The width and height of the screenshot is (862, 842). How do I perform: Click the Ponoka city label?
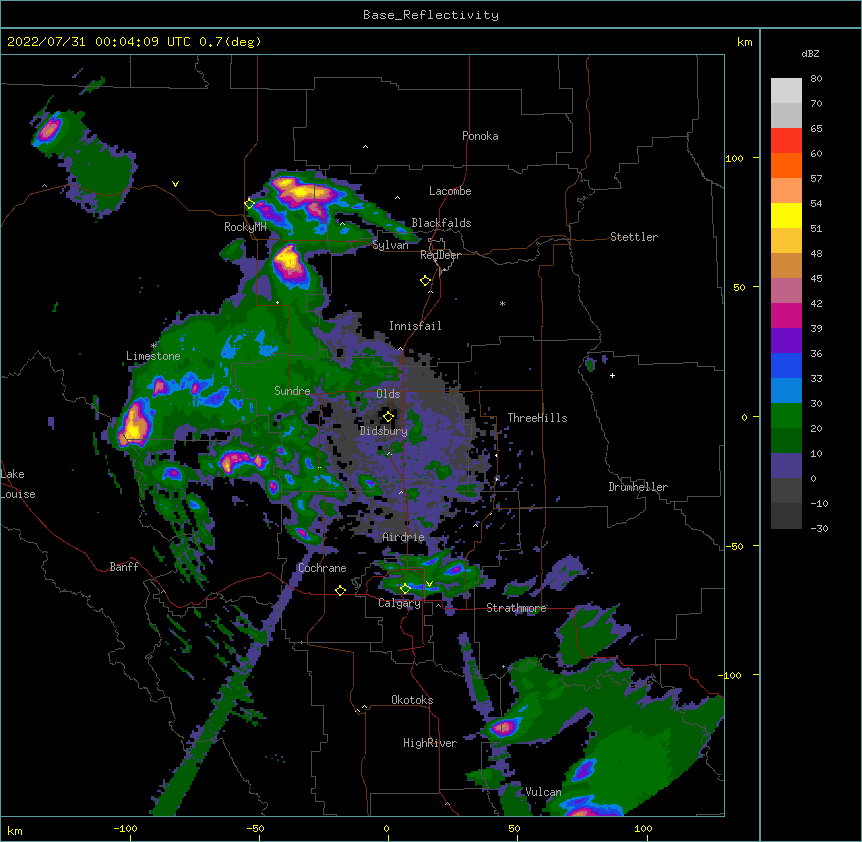[480, 136]
